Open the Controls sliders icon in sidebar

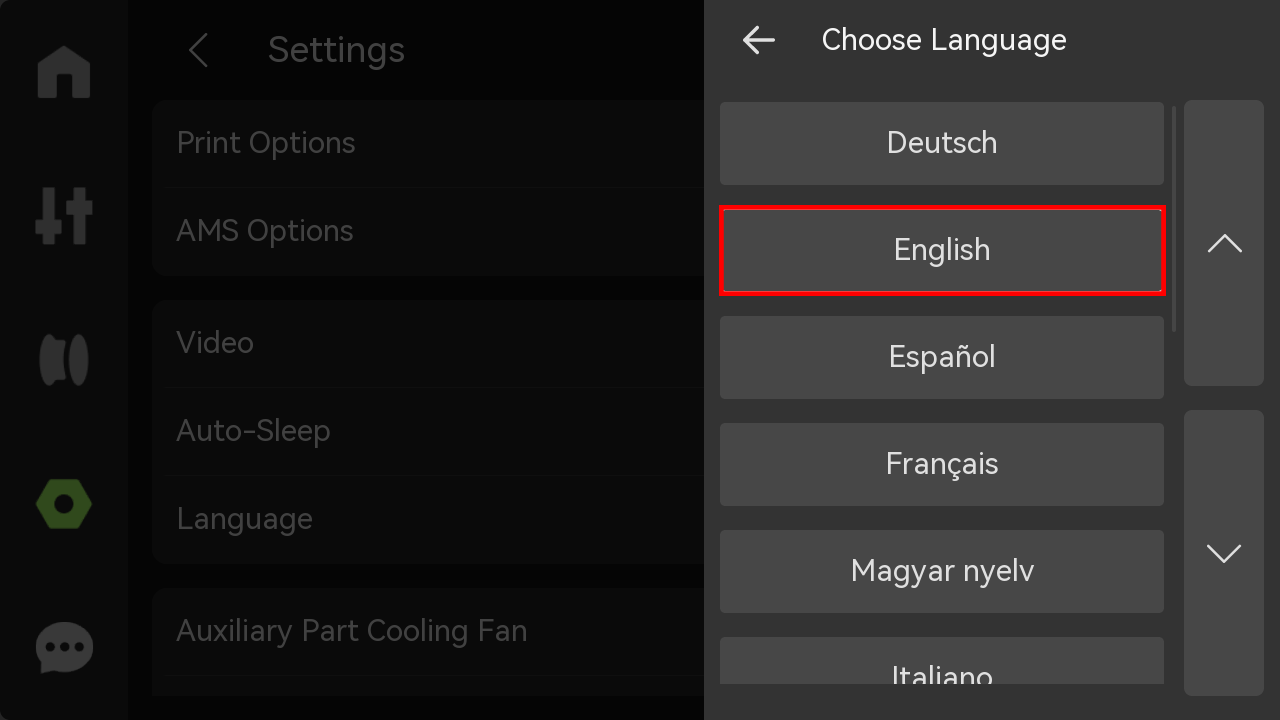tap(64, 215)
